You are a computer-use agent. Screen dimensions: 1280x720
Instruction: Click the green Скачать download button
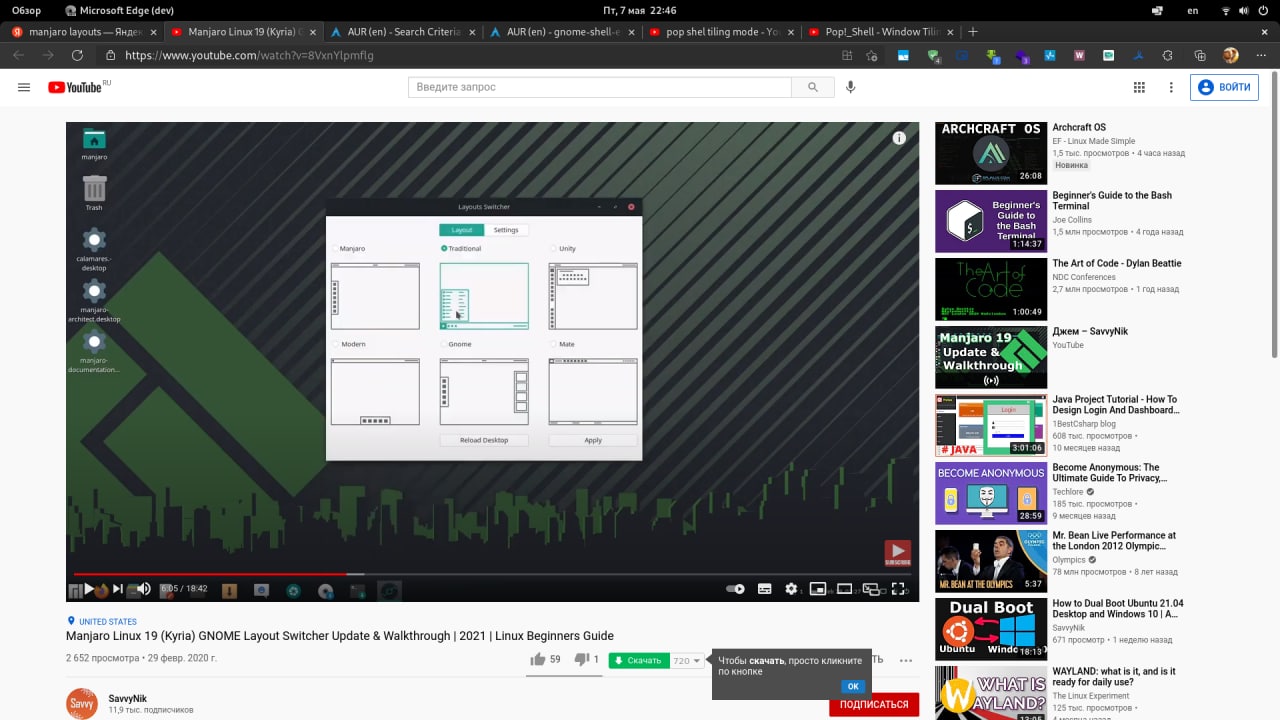(x=639, y=660)
